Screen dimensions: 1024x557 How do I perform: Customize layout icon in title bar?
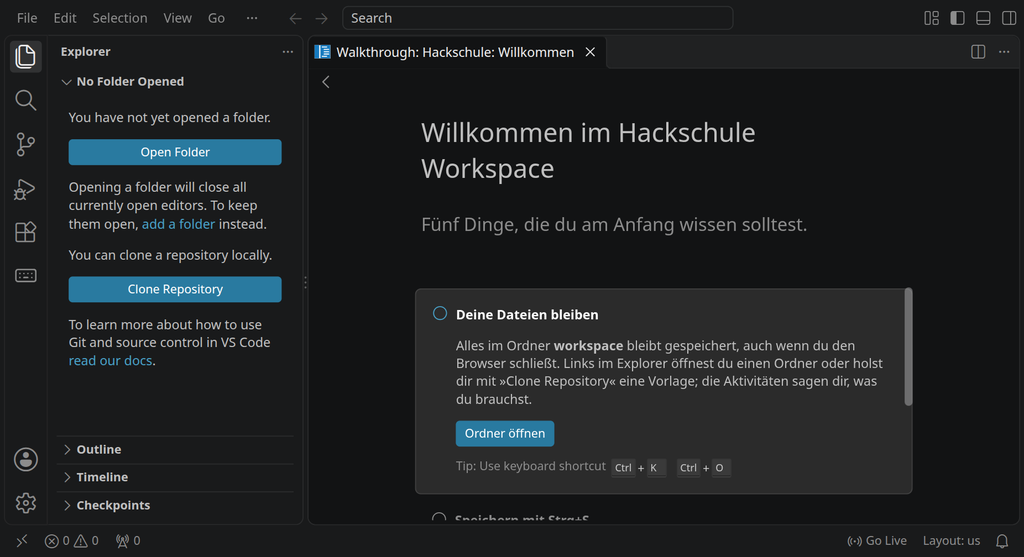click(x=931, y=18)
